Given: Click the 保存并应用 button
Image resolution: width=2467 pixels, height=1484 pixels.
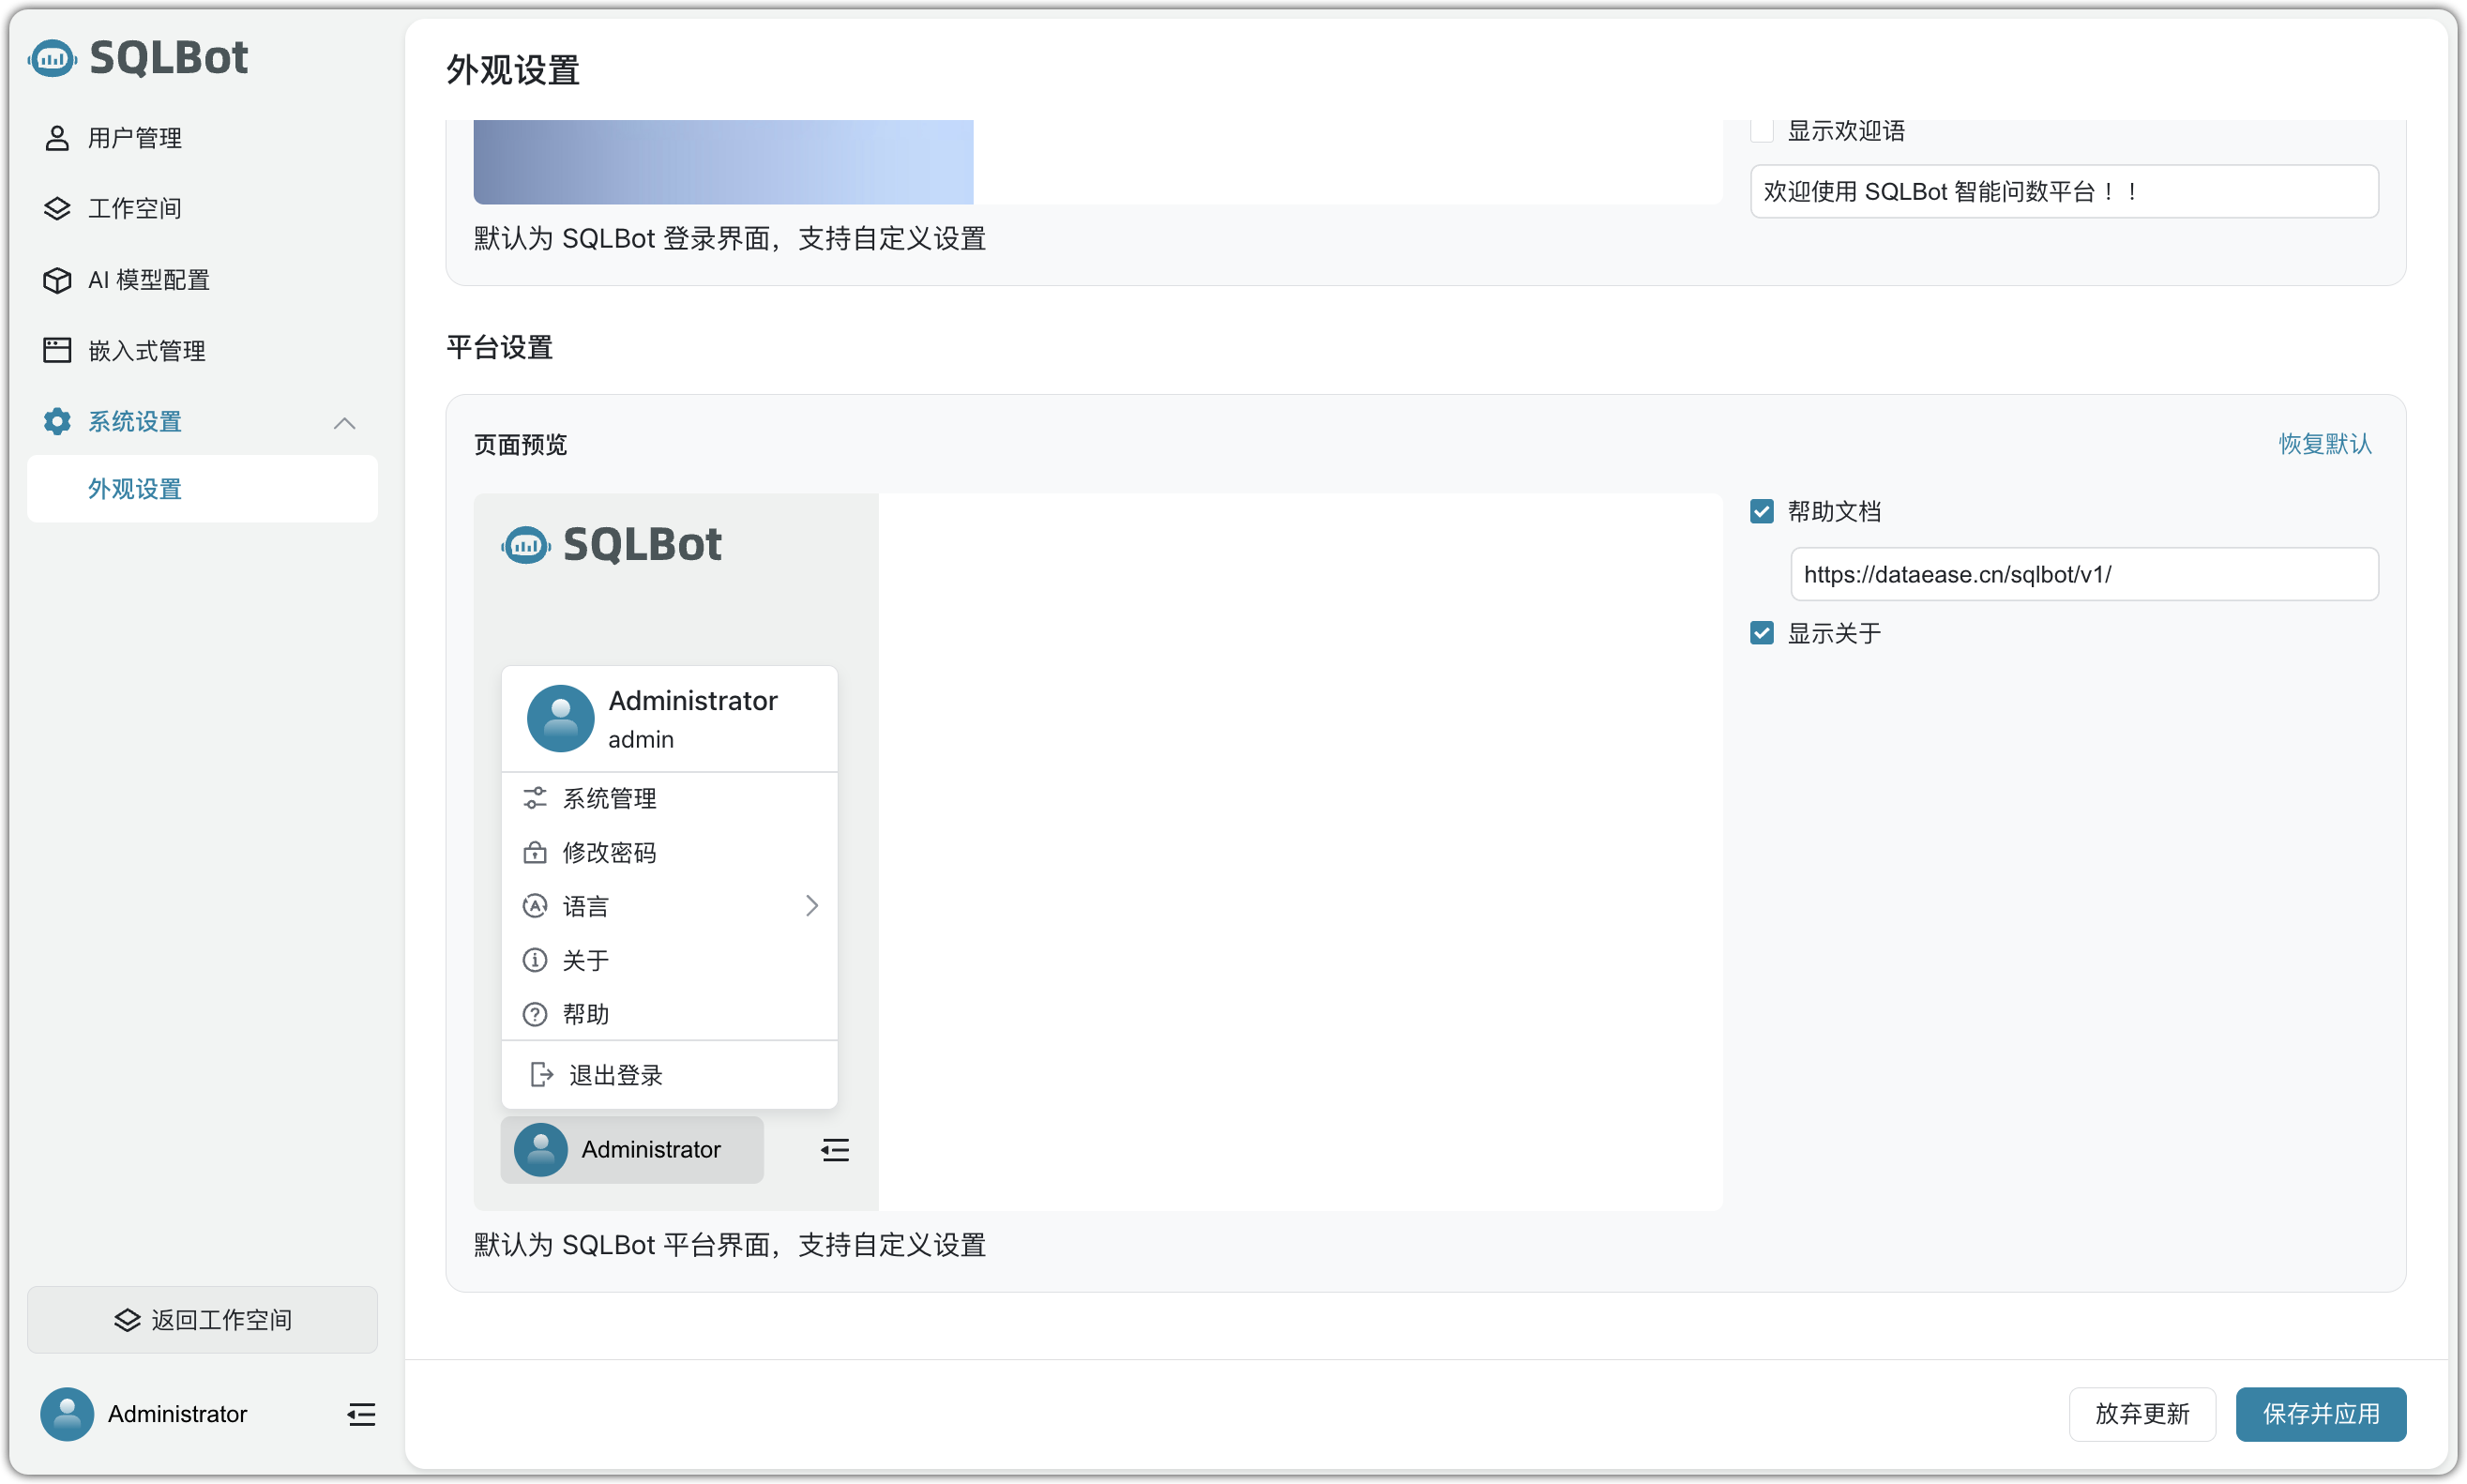Looking at the screenshot, I should point(2320,1413).
